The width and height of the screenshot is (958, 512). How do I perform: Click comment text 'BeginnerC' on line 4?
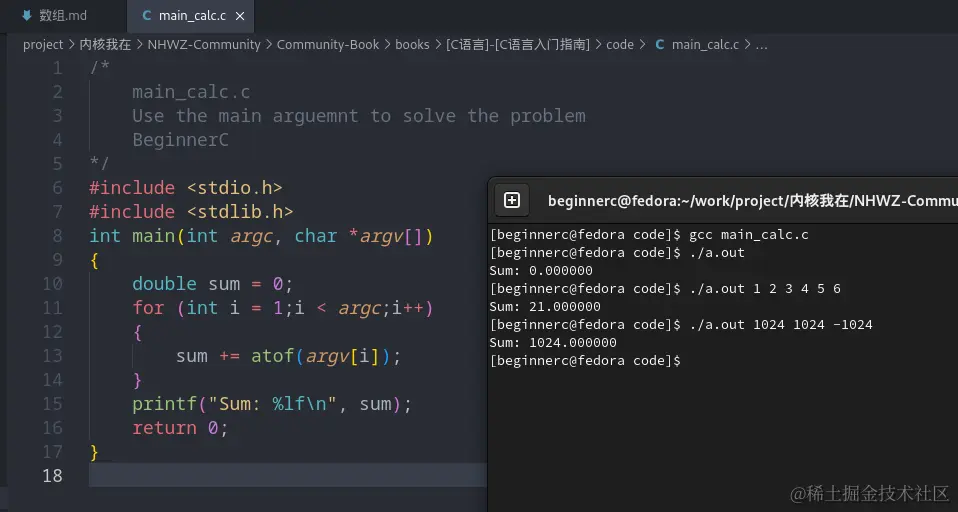pos(180,140)
